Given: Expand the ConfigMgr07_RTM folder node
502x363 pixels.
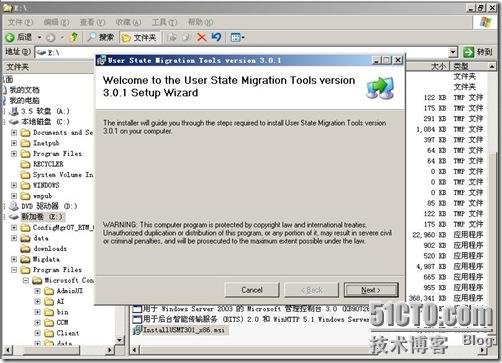Looking at the screenshot, I should tap(14, 228).
